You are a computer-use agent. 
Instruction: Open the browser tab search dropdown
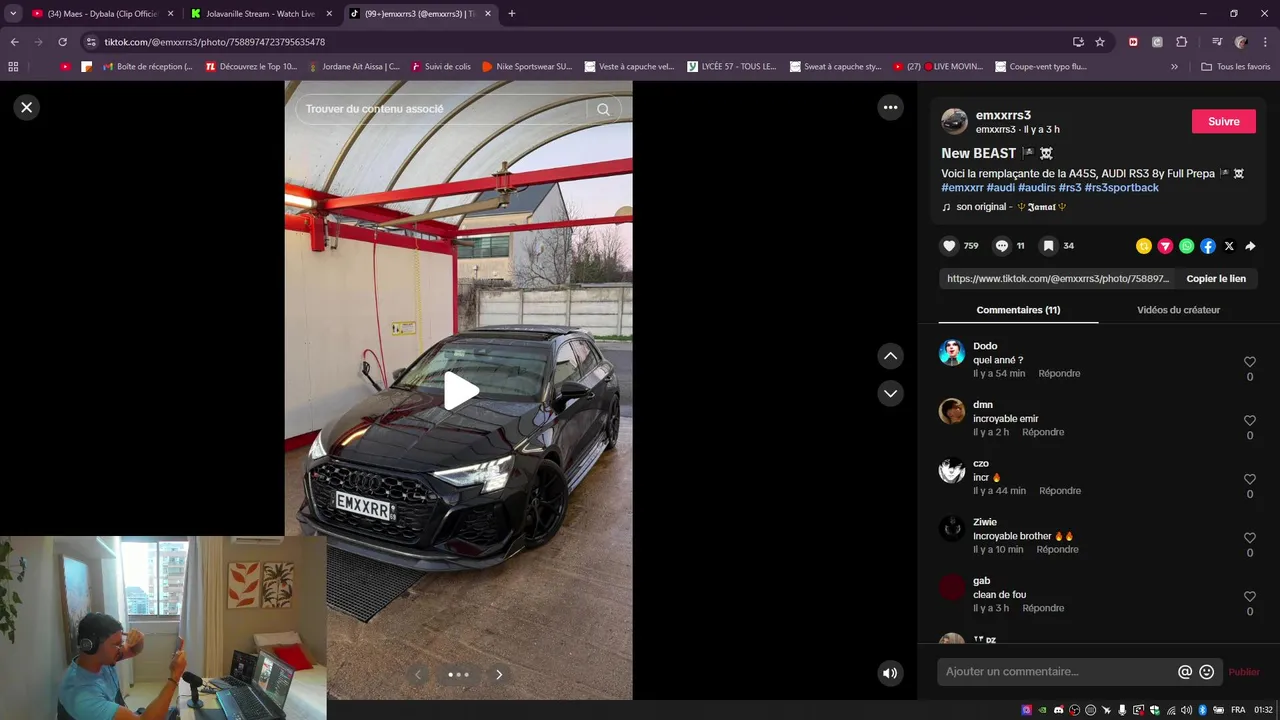13,14
